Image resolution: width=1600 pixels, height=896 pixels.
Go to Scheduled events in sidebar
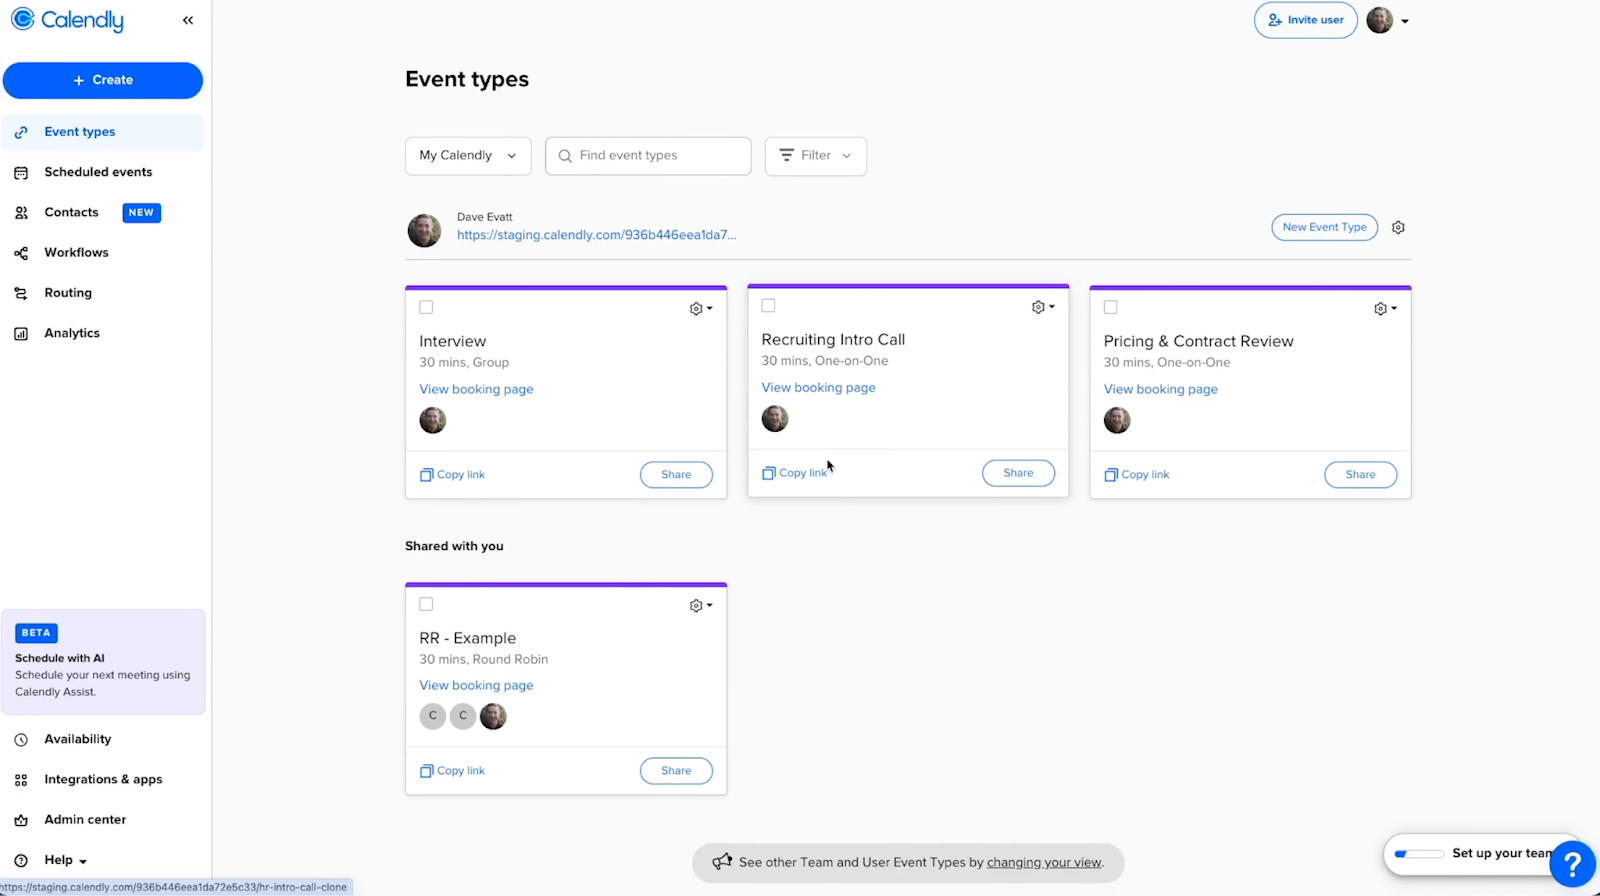[98, 172]
